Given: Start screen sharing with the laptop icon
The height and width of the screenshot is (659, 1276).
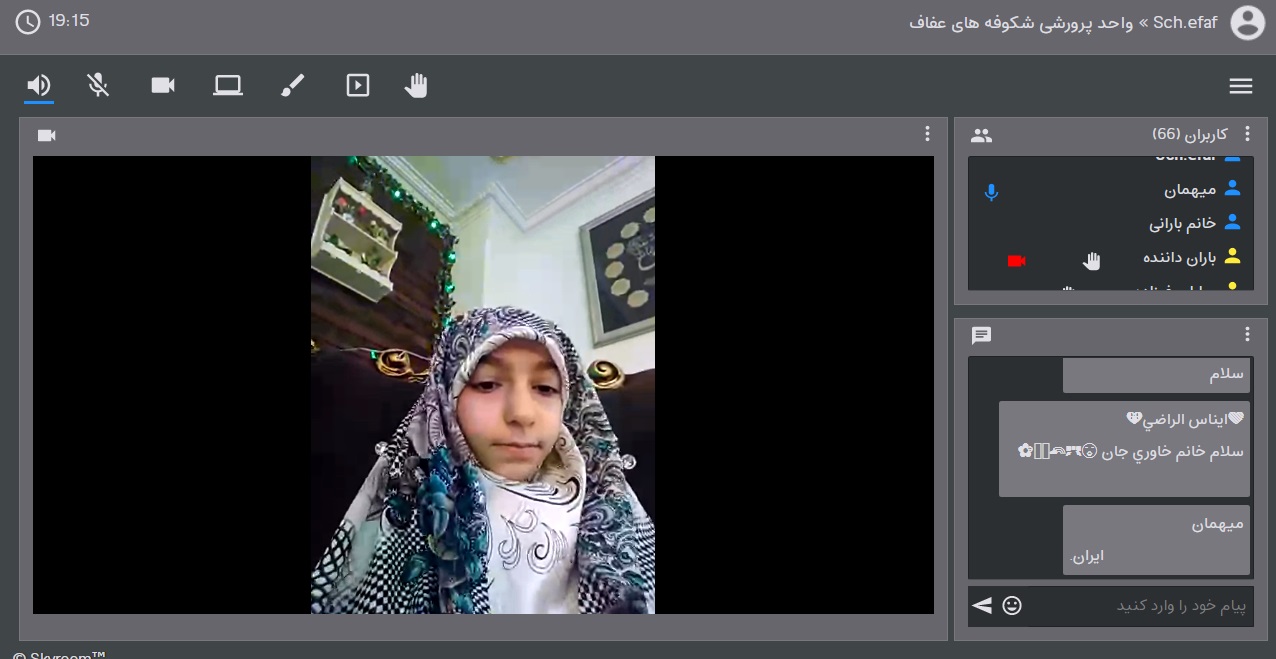Looking at the screenshot, I should pos(228,86).
